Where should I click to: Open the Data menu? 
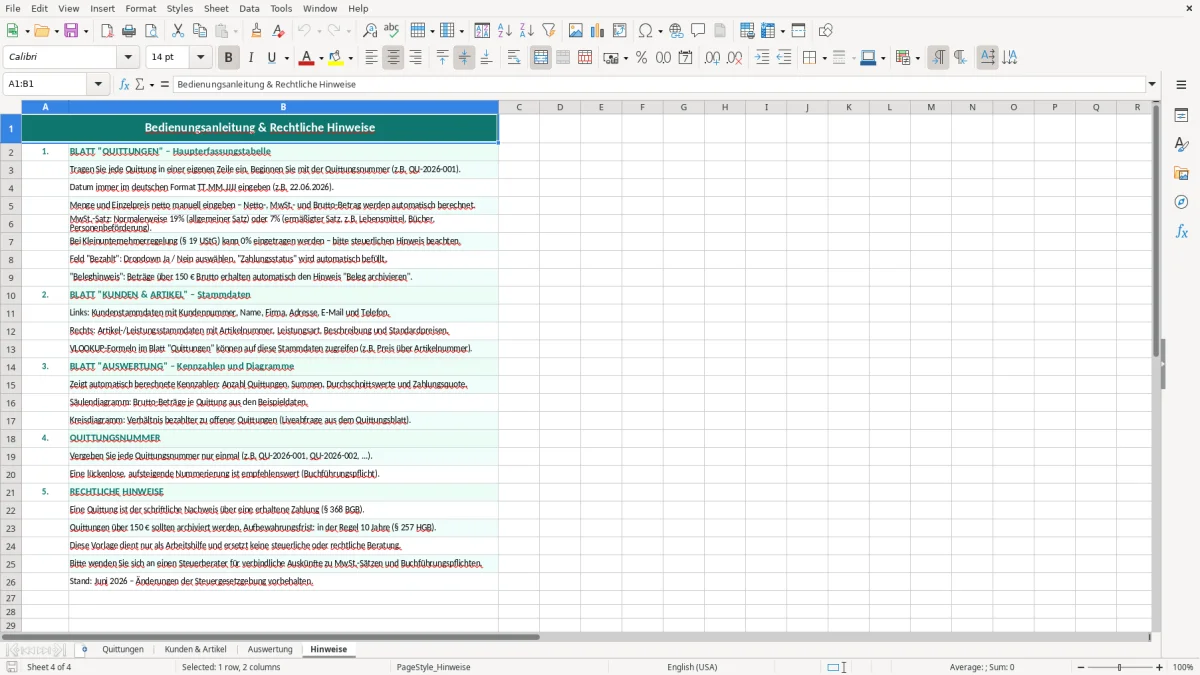(249, 8)
